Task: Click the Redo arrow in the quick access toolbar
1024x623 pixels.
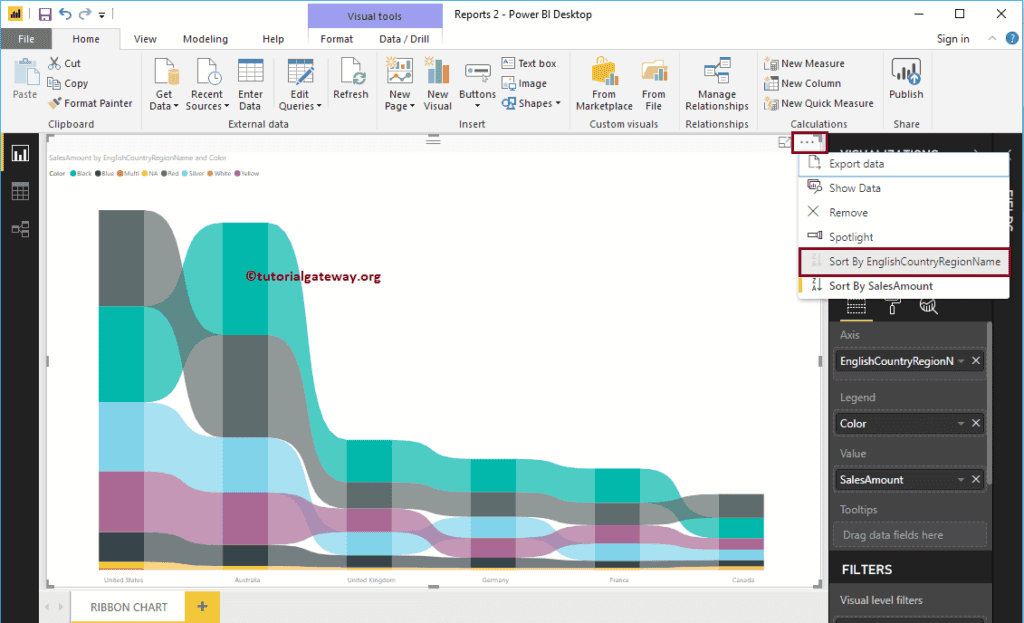Action: 85,14
